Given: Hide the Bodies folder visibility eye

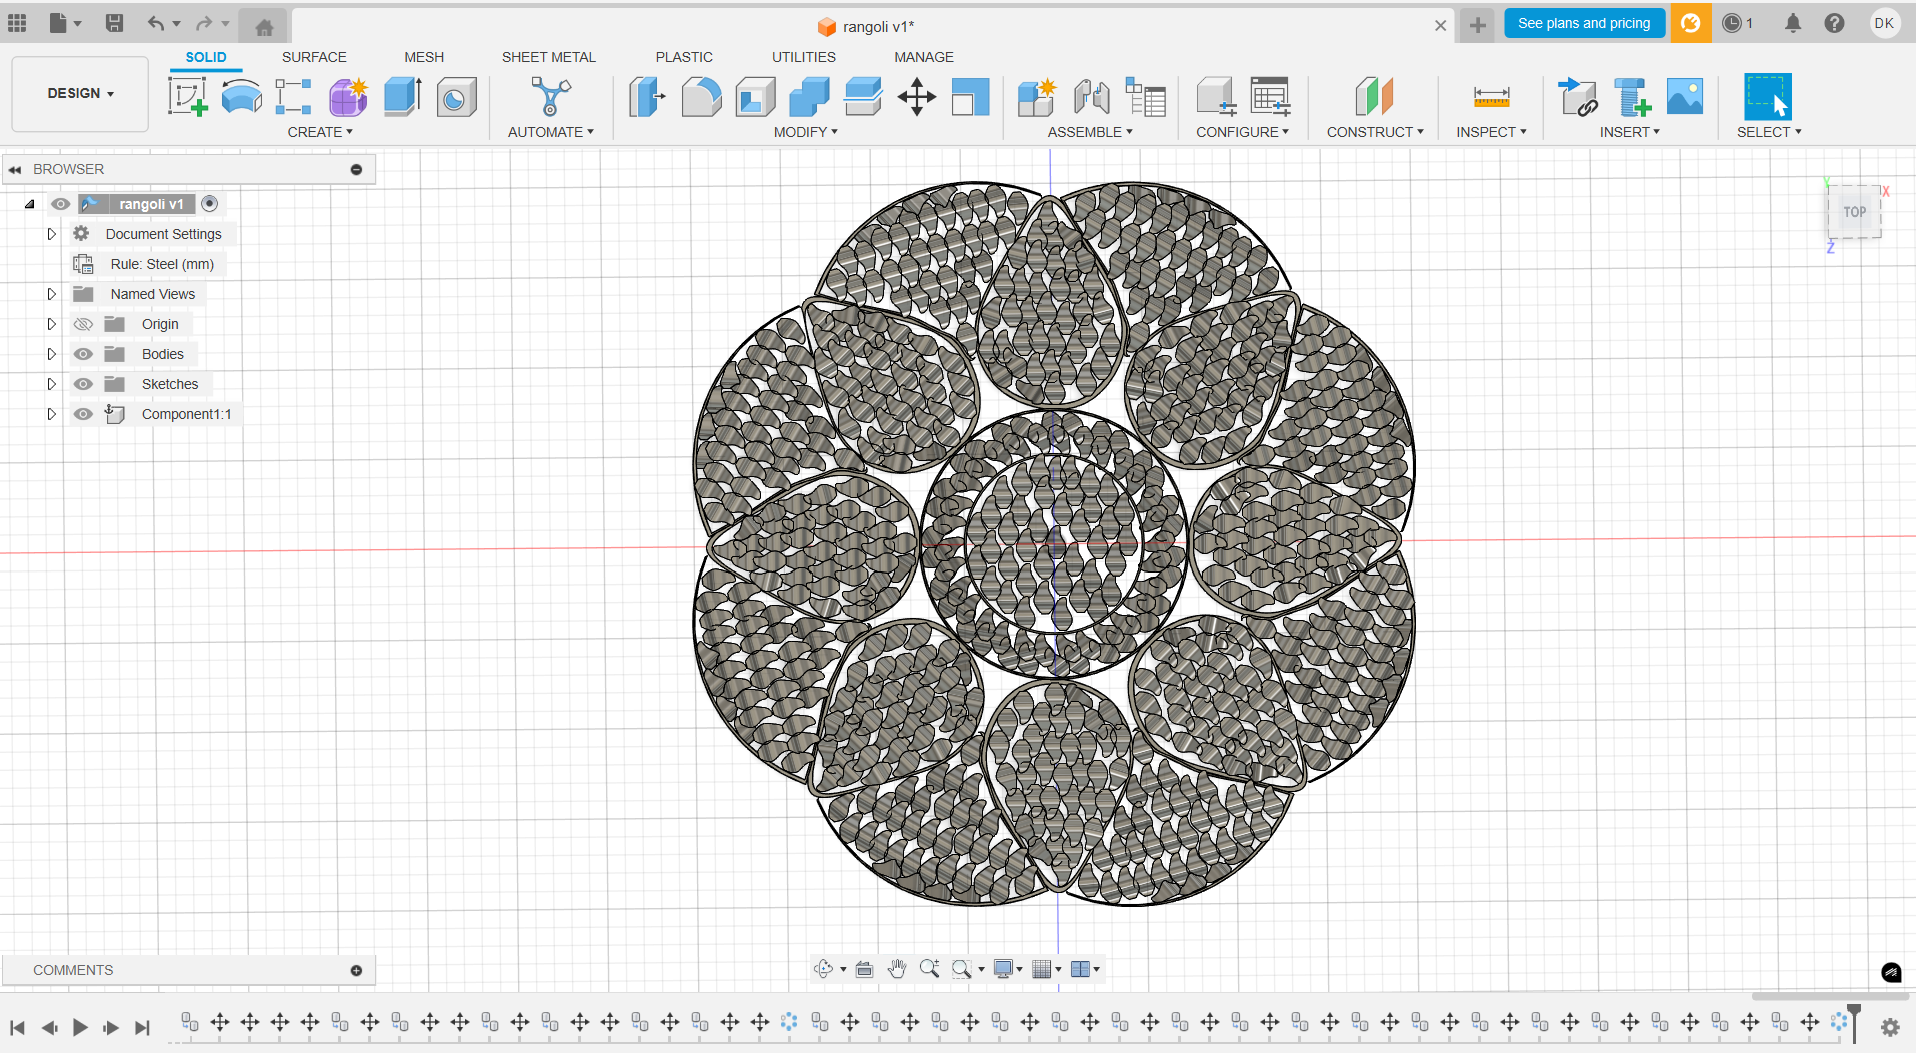Looking at the screenshot, I should click(x=83, y=354).
